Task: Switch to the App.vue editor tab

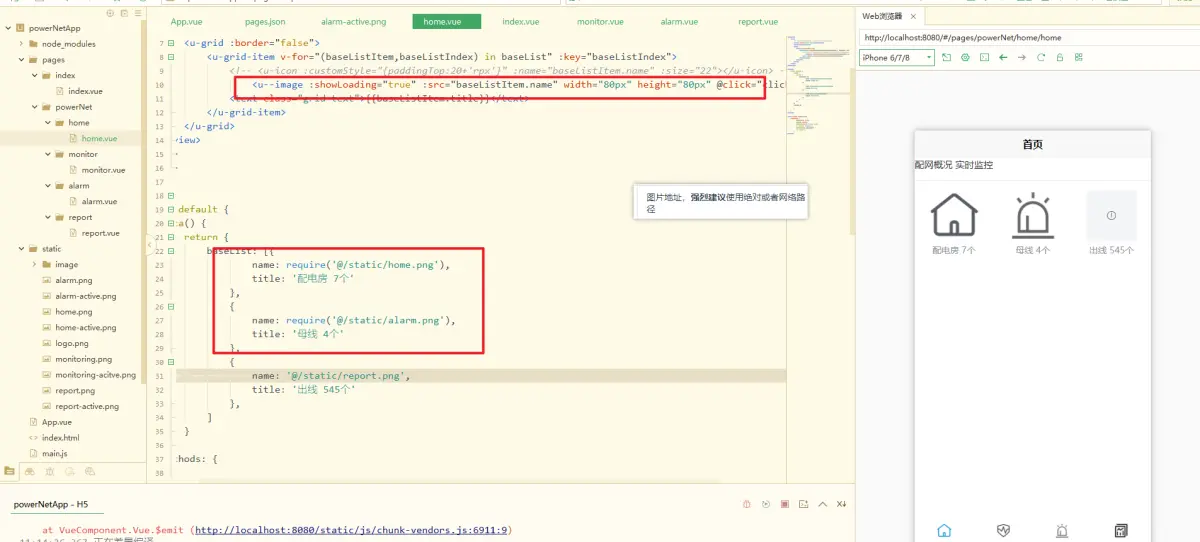Action: [x=186, y=21]
